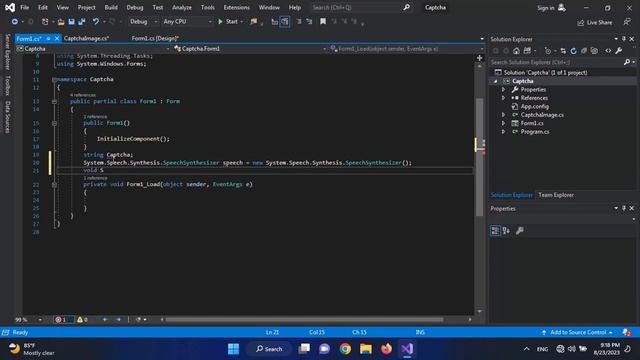Open File Explorer from the taskbar

pos(366,349)
